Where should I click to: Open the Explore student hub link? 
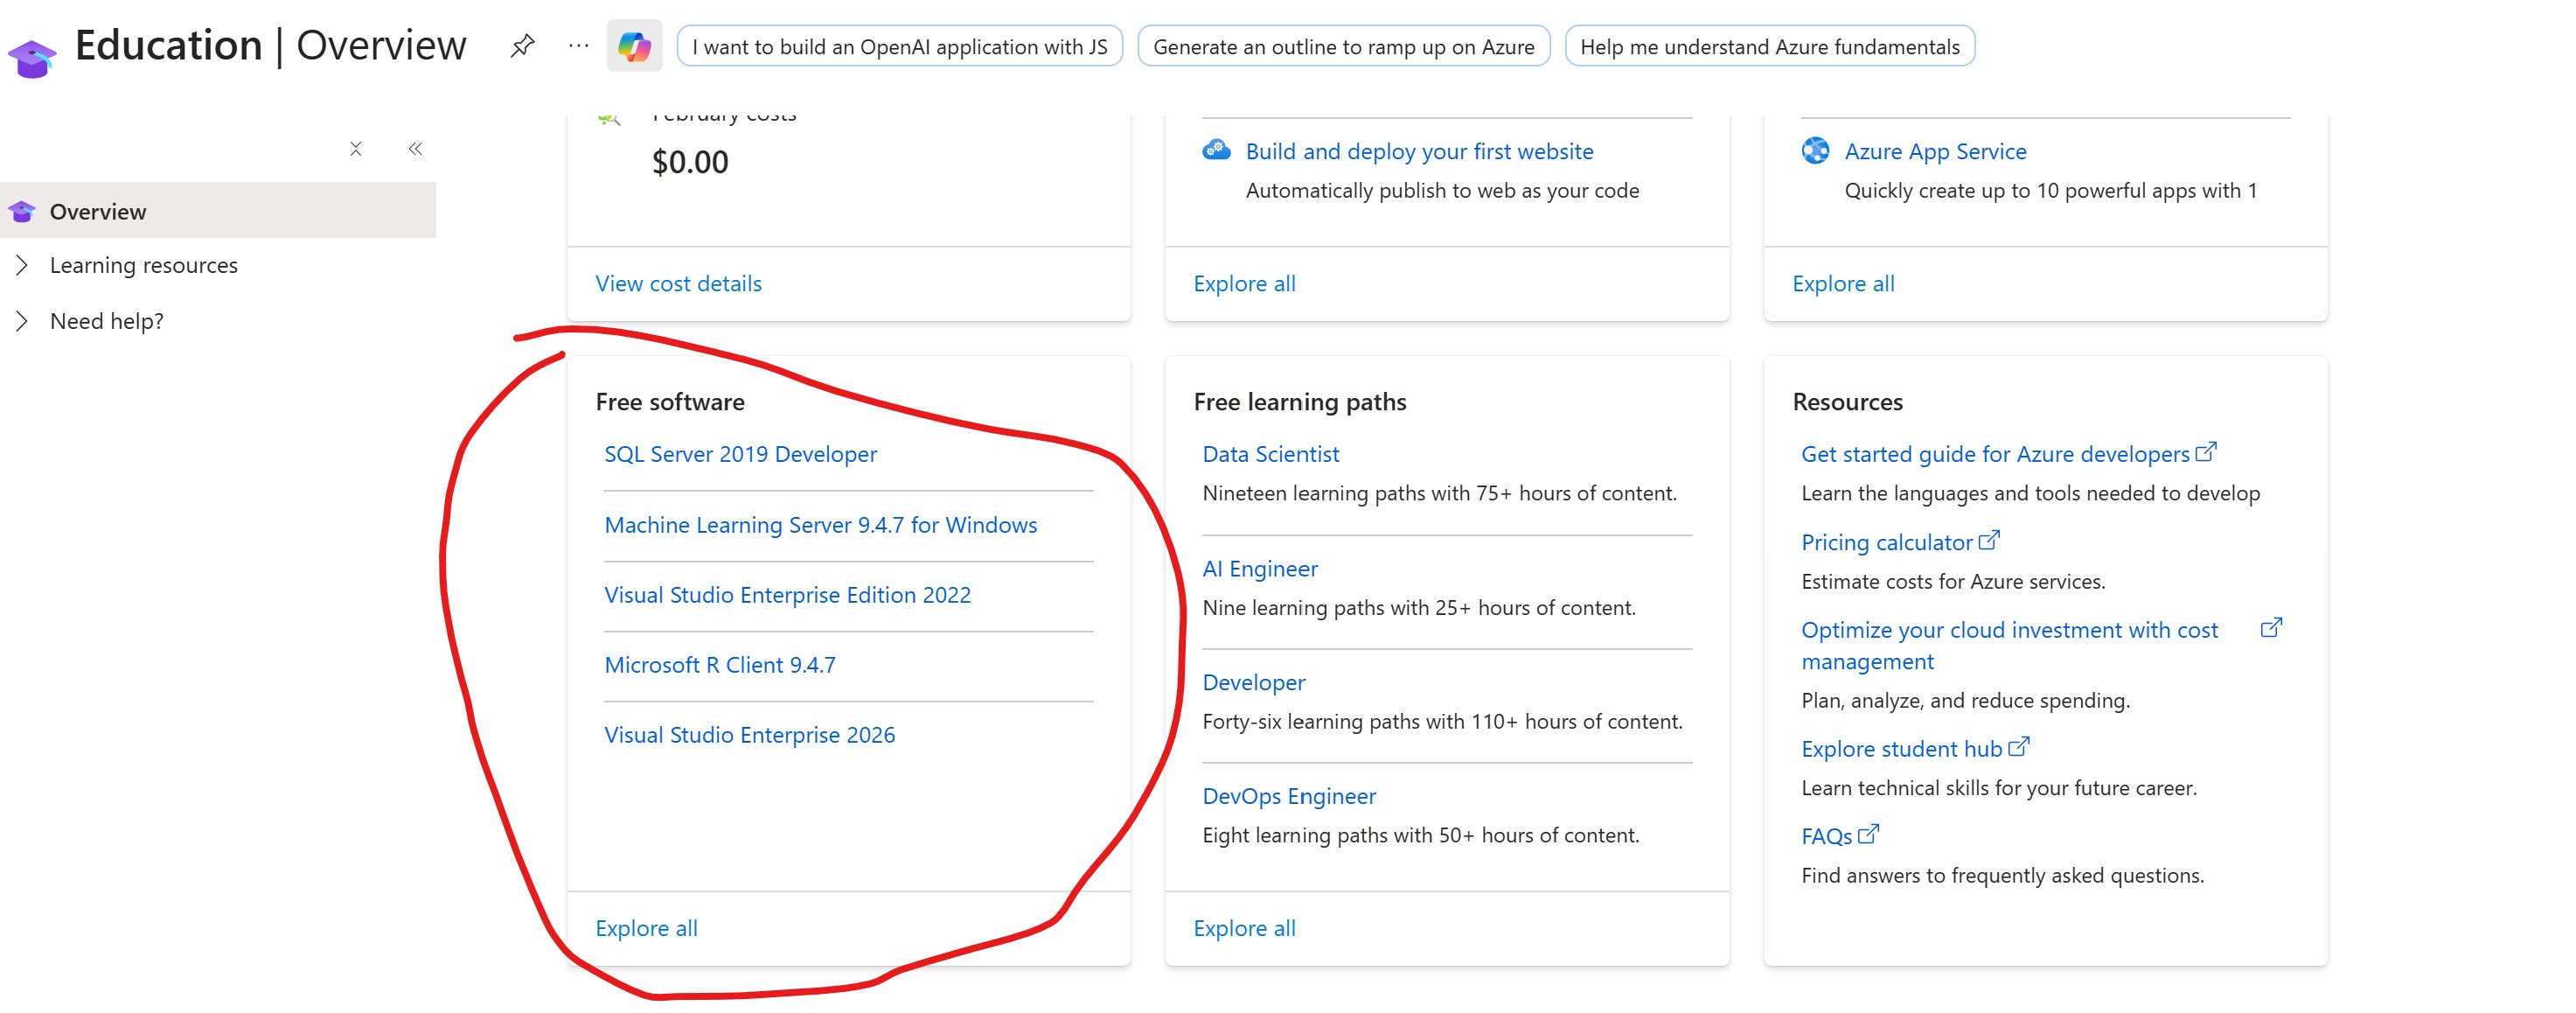[1901, 749]
